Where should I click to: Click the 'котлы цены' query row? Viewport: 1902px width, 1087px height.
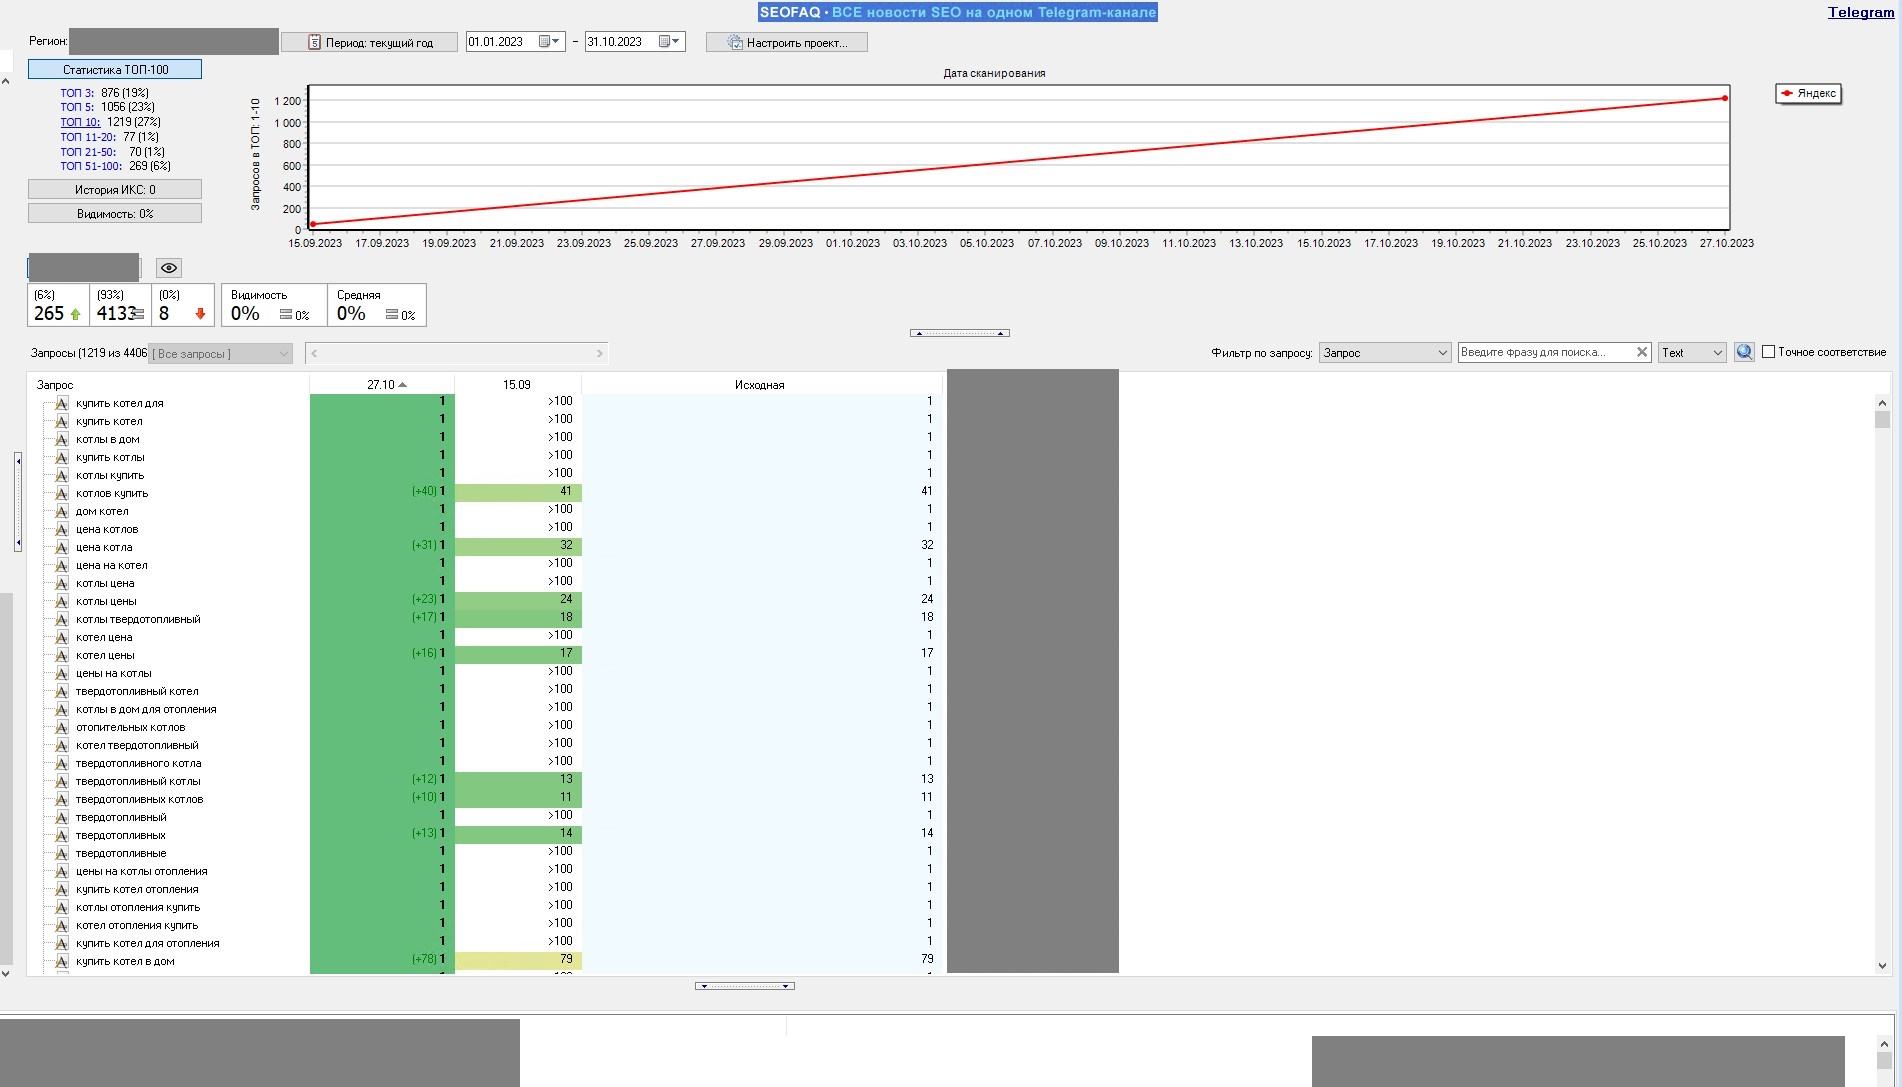point(485,601)
